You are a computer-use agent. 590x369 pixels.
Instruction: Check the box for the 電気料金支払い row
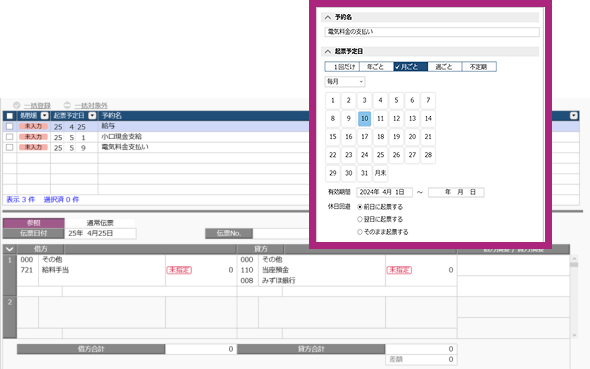10,147
